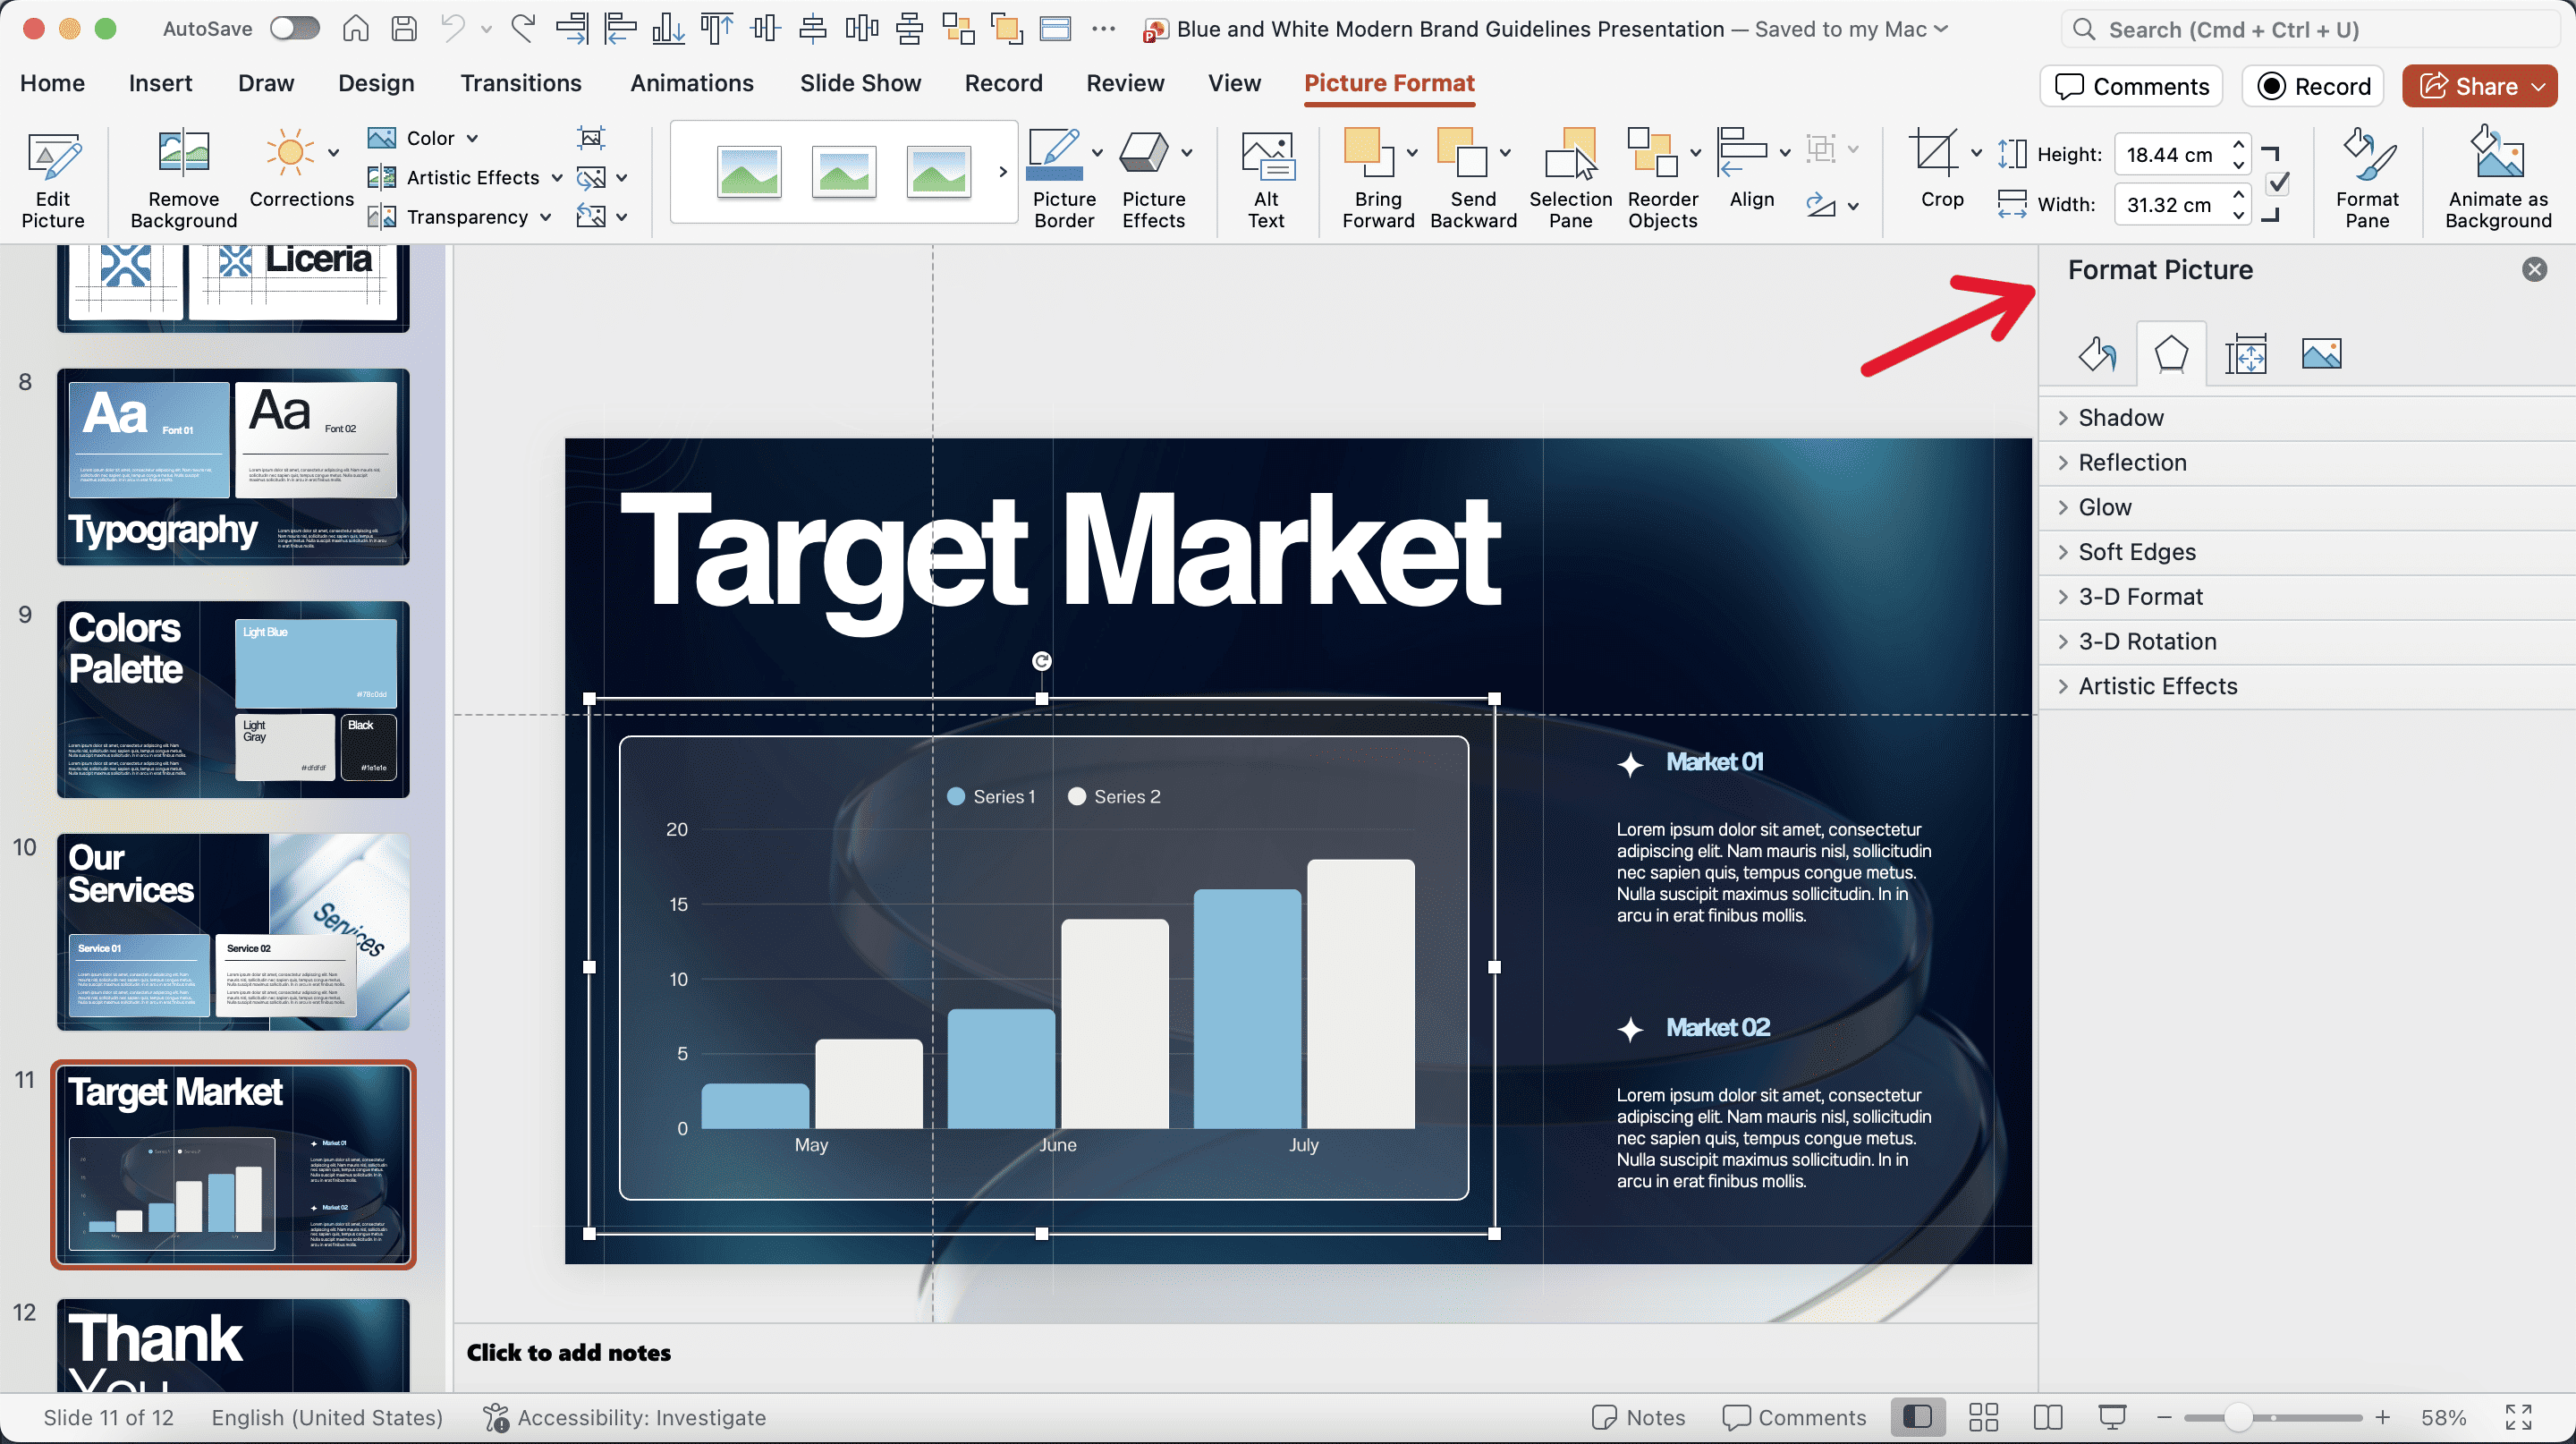Screen dimensions: 2576x1444
Task: Click the Corrections sun icon
Action: tap(291, 154)
